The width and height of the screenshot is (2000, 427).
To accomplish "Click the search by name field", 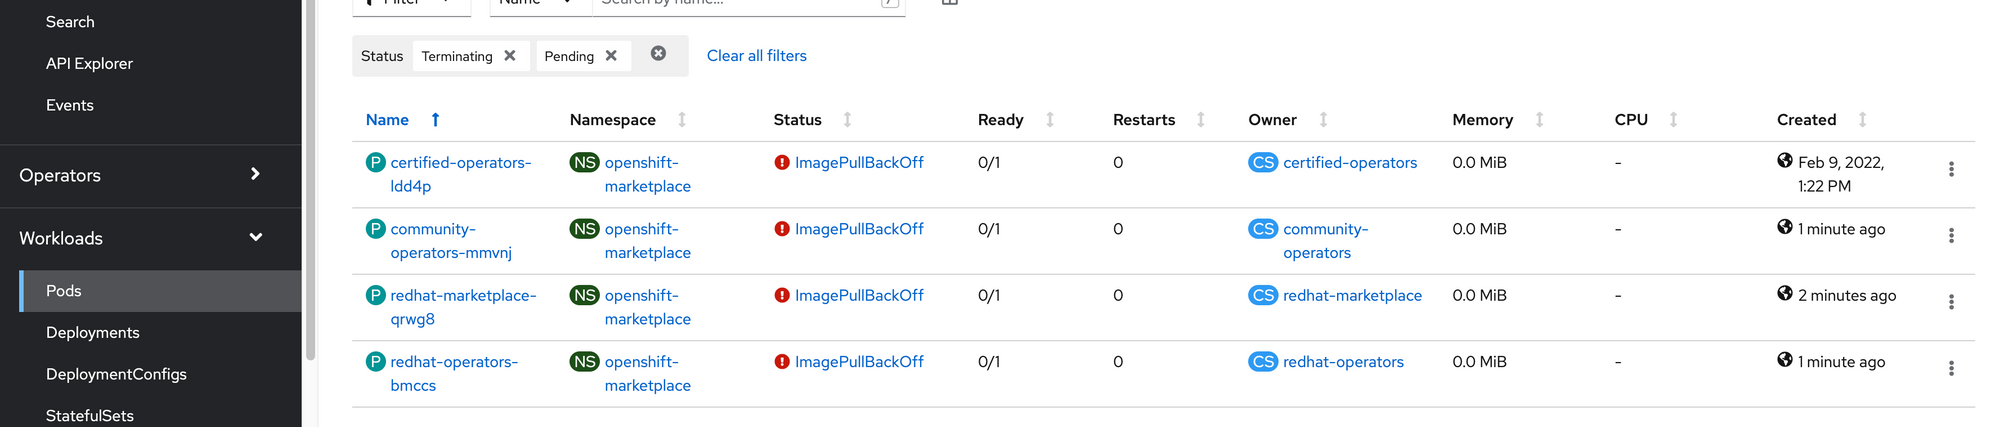I will pyautogui.click(x=738, y=3).
